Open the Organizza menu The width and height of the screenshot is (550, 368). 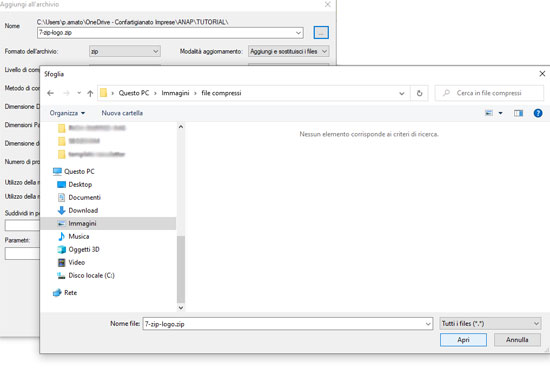tap(67, 113)
